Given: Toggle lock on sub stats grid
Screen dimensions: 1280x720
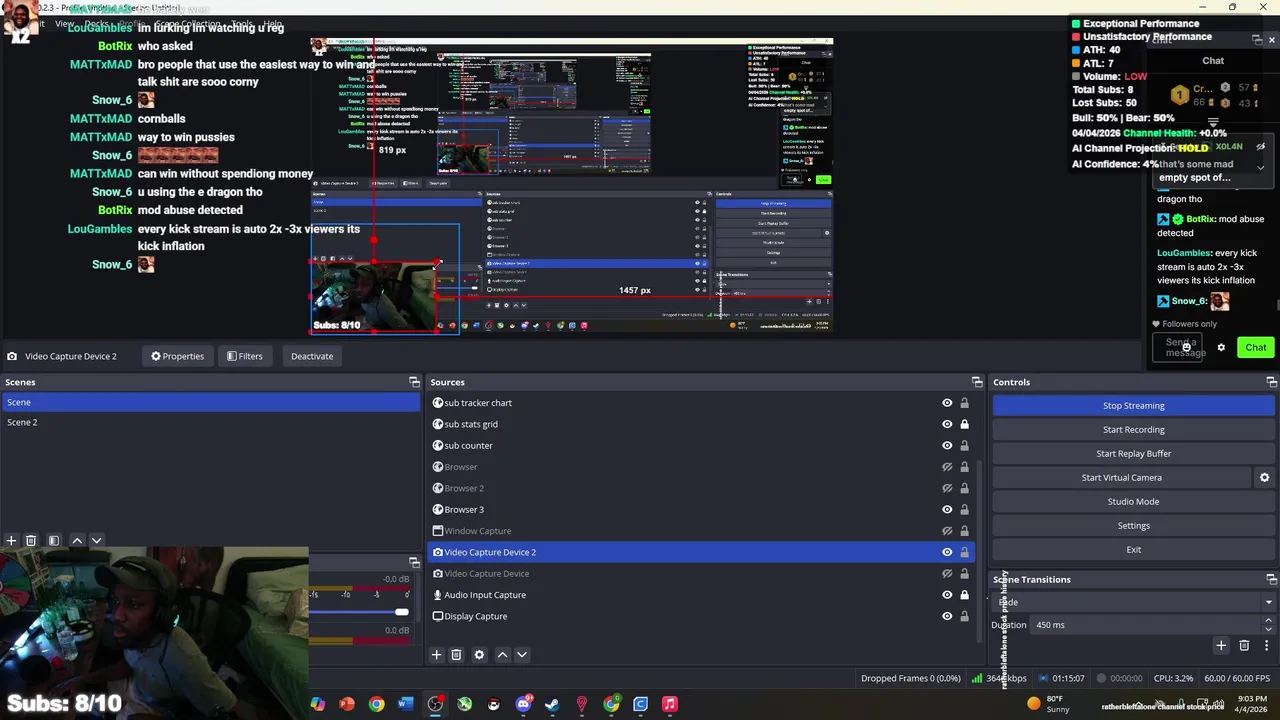Looking at the screenshot, I should point(964,424).
